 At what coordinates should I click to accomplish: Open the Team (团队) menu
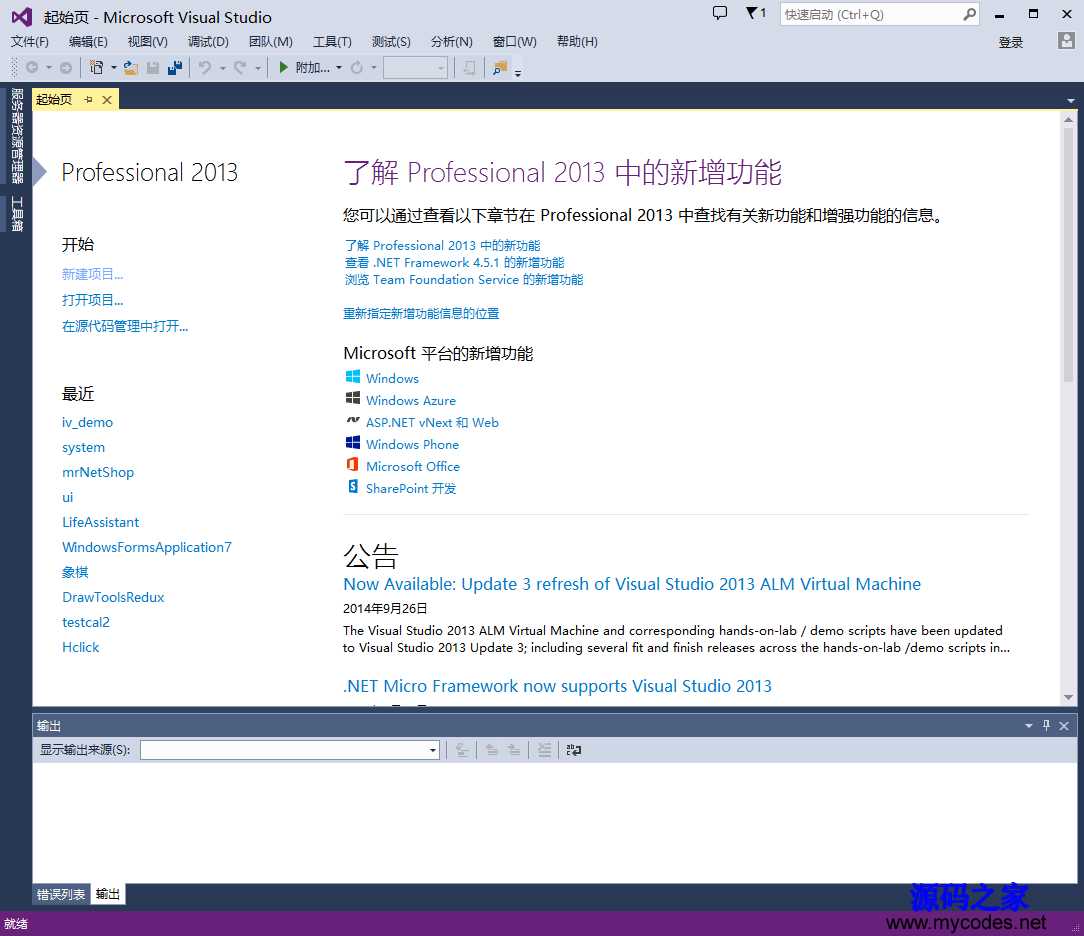coord(270,41)
